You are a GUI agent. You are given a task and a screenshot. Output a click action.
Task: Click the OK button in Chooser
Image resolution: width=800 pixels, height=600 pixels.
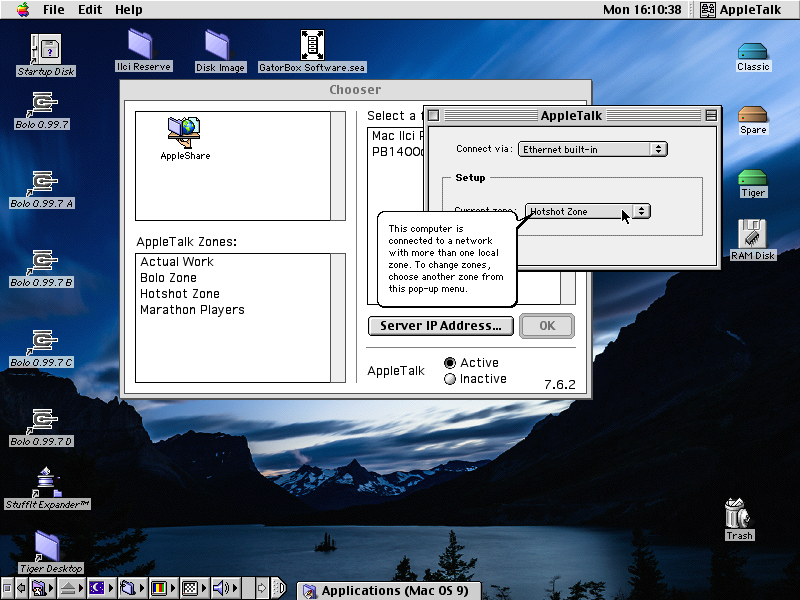pyautogui.click(x=547, y=326)
